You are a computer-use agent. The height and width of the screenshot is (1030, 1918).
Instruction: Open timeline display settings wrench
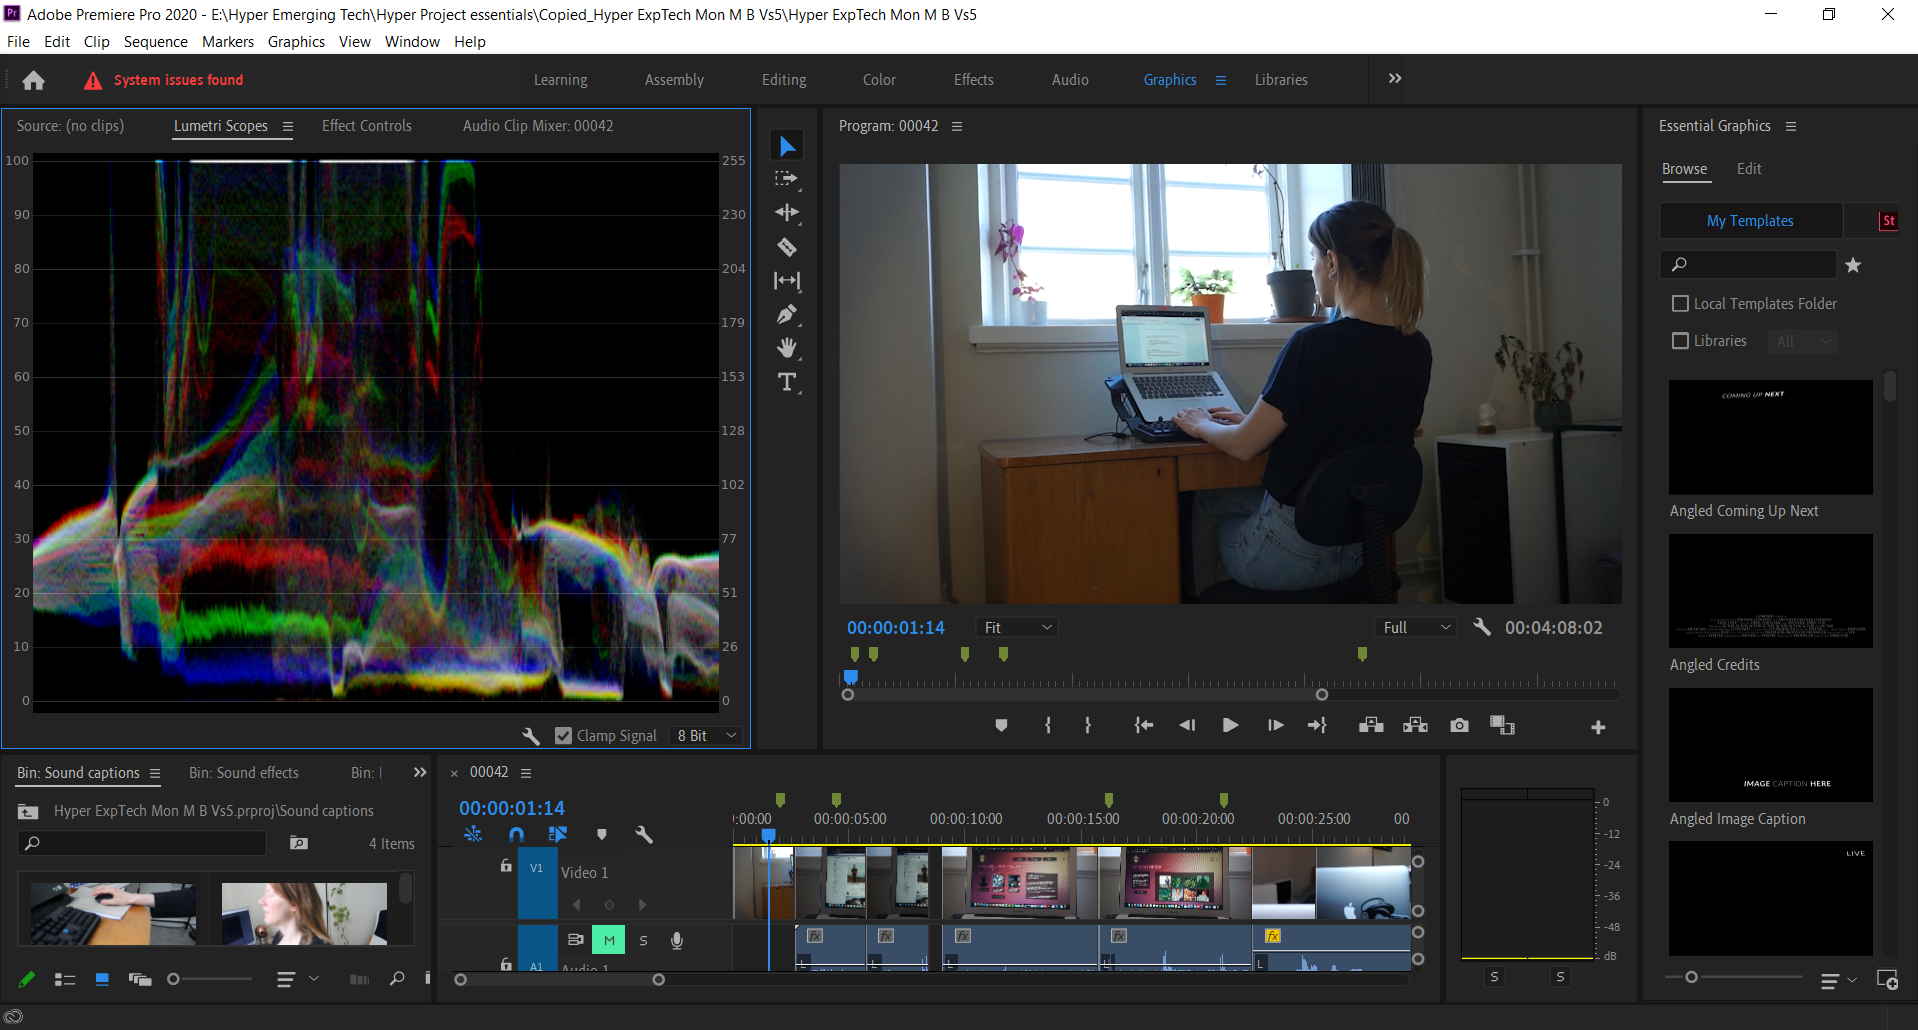point(644,834)
